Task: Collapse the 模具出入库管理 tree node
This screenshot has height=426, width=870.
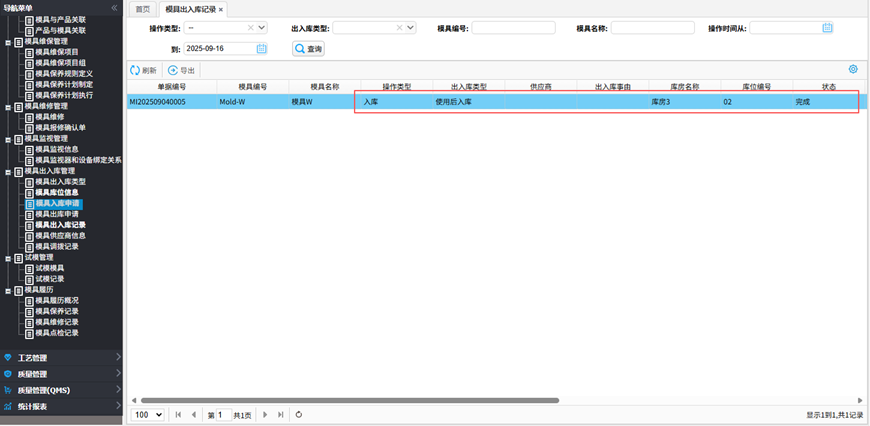Action: (8, 171)
